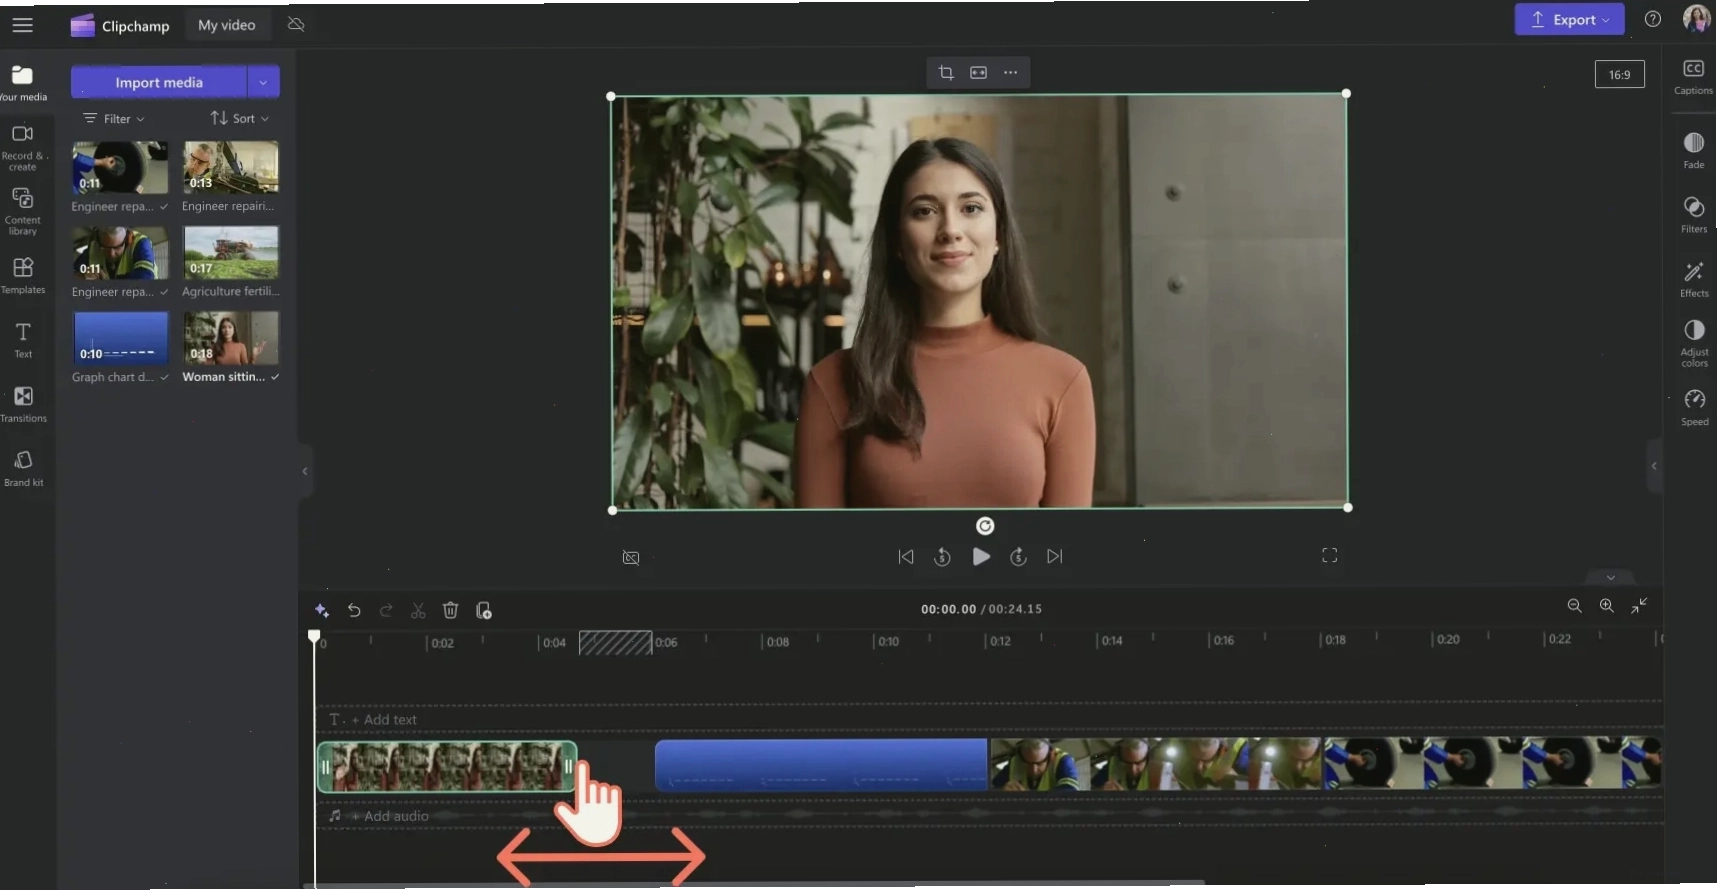Open the hamburger main menu
Screen dimensions: 1717x890
(x=22, y=25)
